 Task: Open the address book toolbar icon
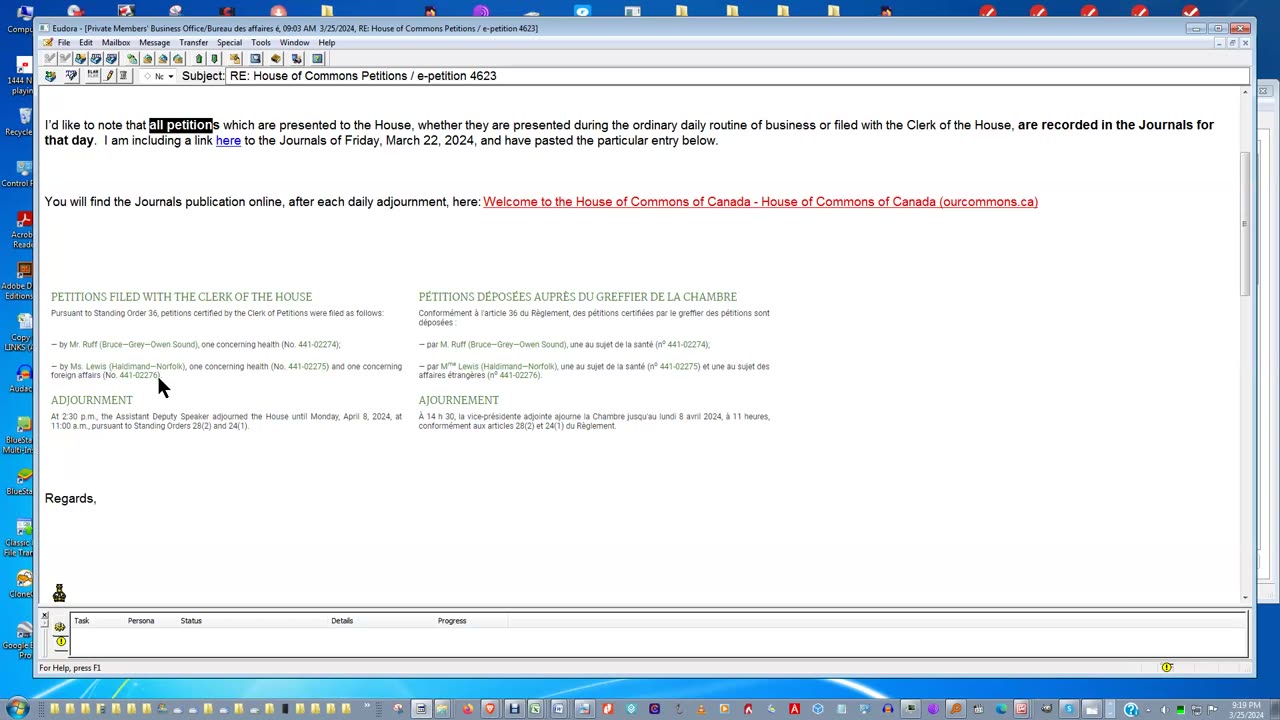coord(276,58)
